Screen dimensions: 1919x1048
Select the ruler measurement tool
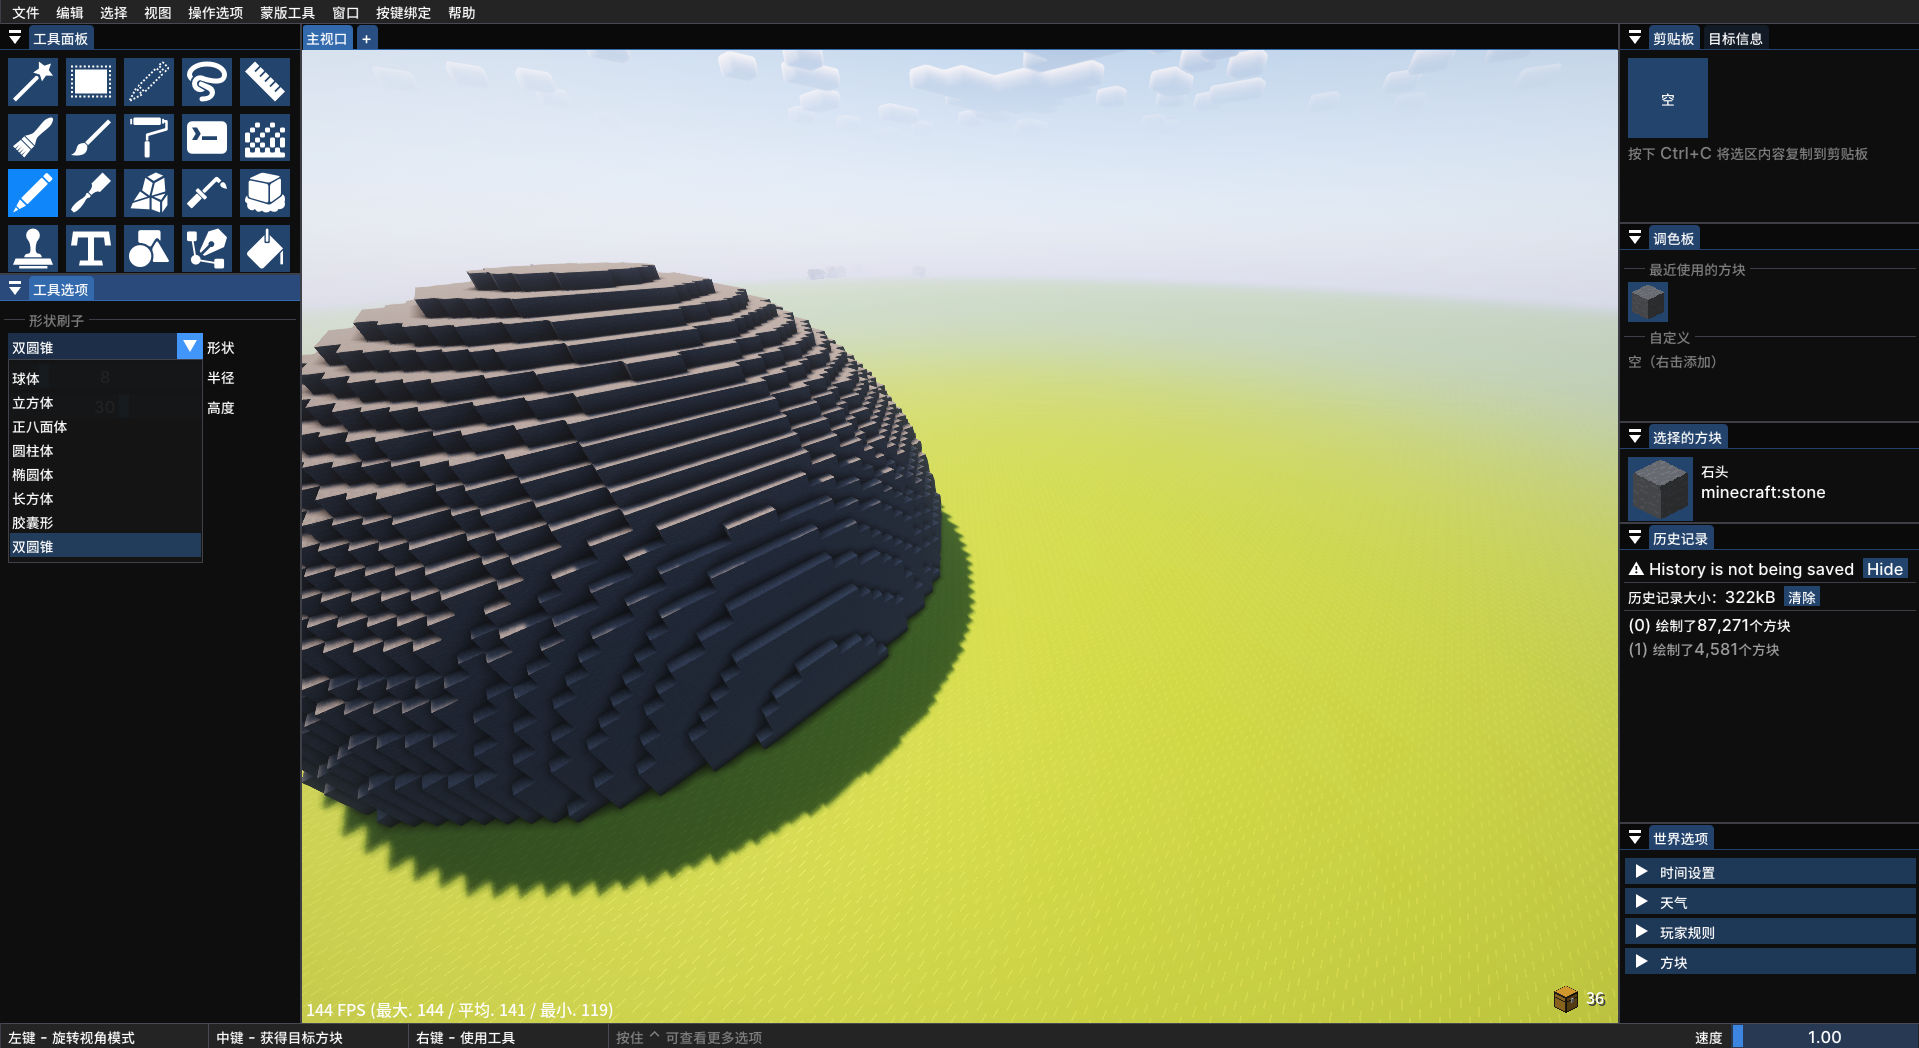pyautogui.click(x=265, y=82)
